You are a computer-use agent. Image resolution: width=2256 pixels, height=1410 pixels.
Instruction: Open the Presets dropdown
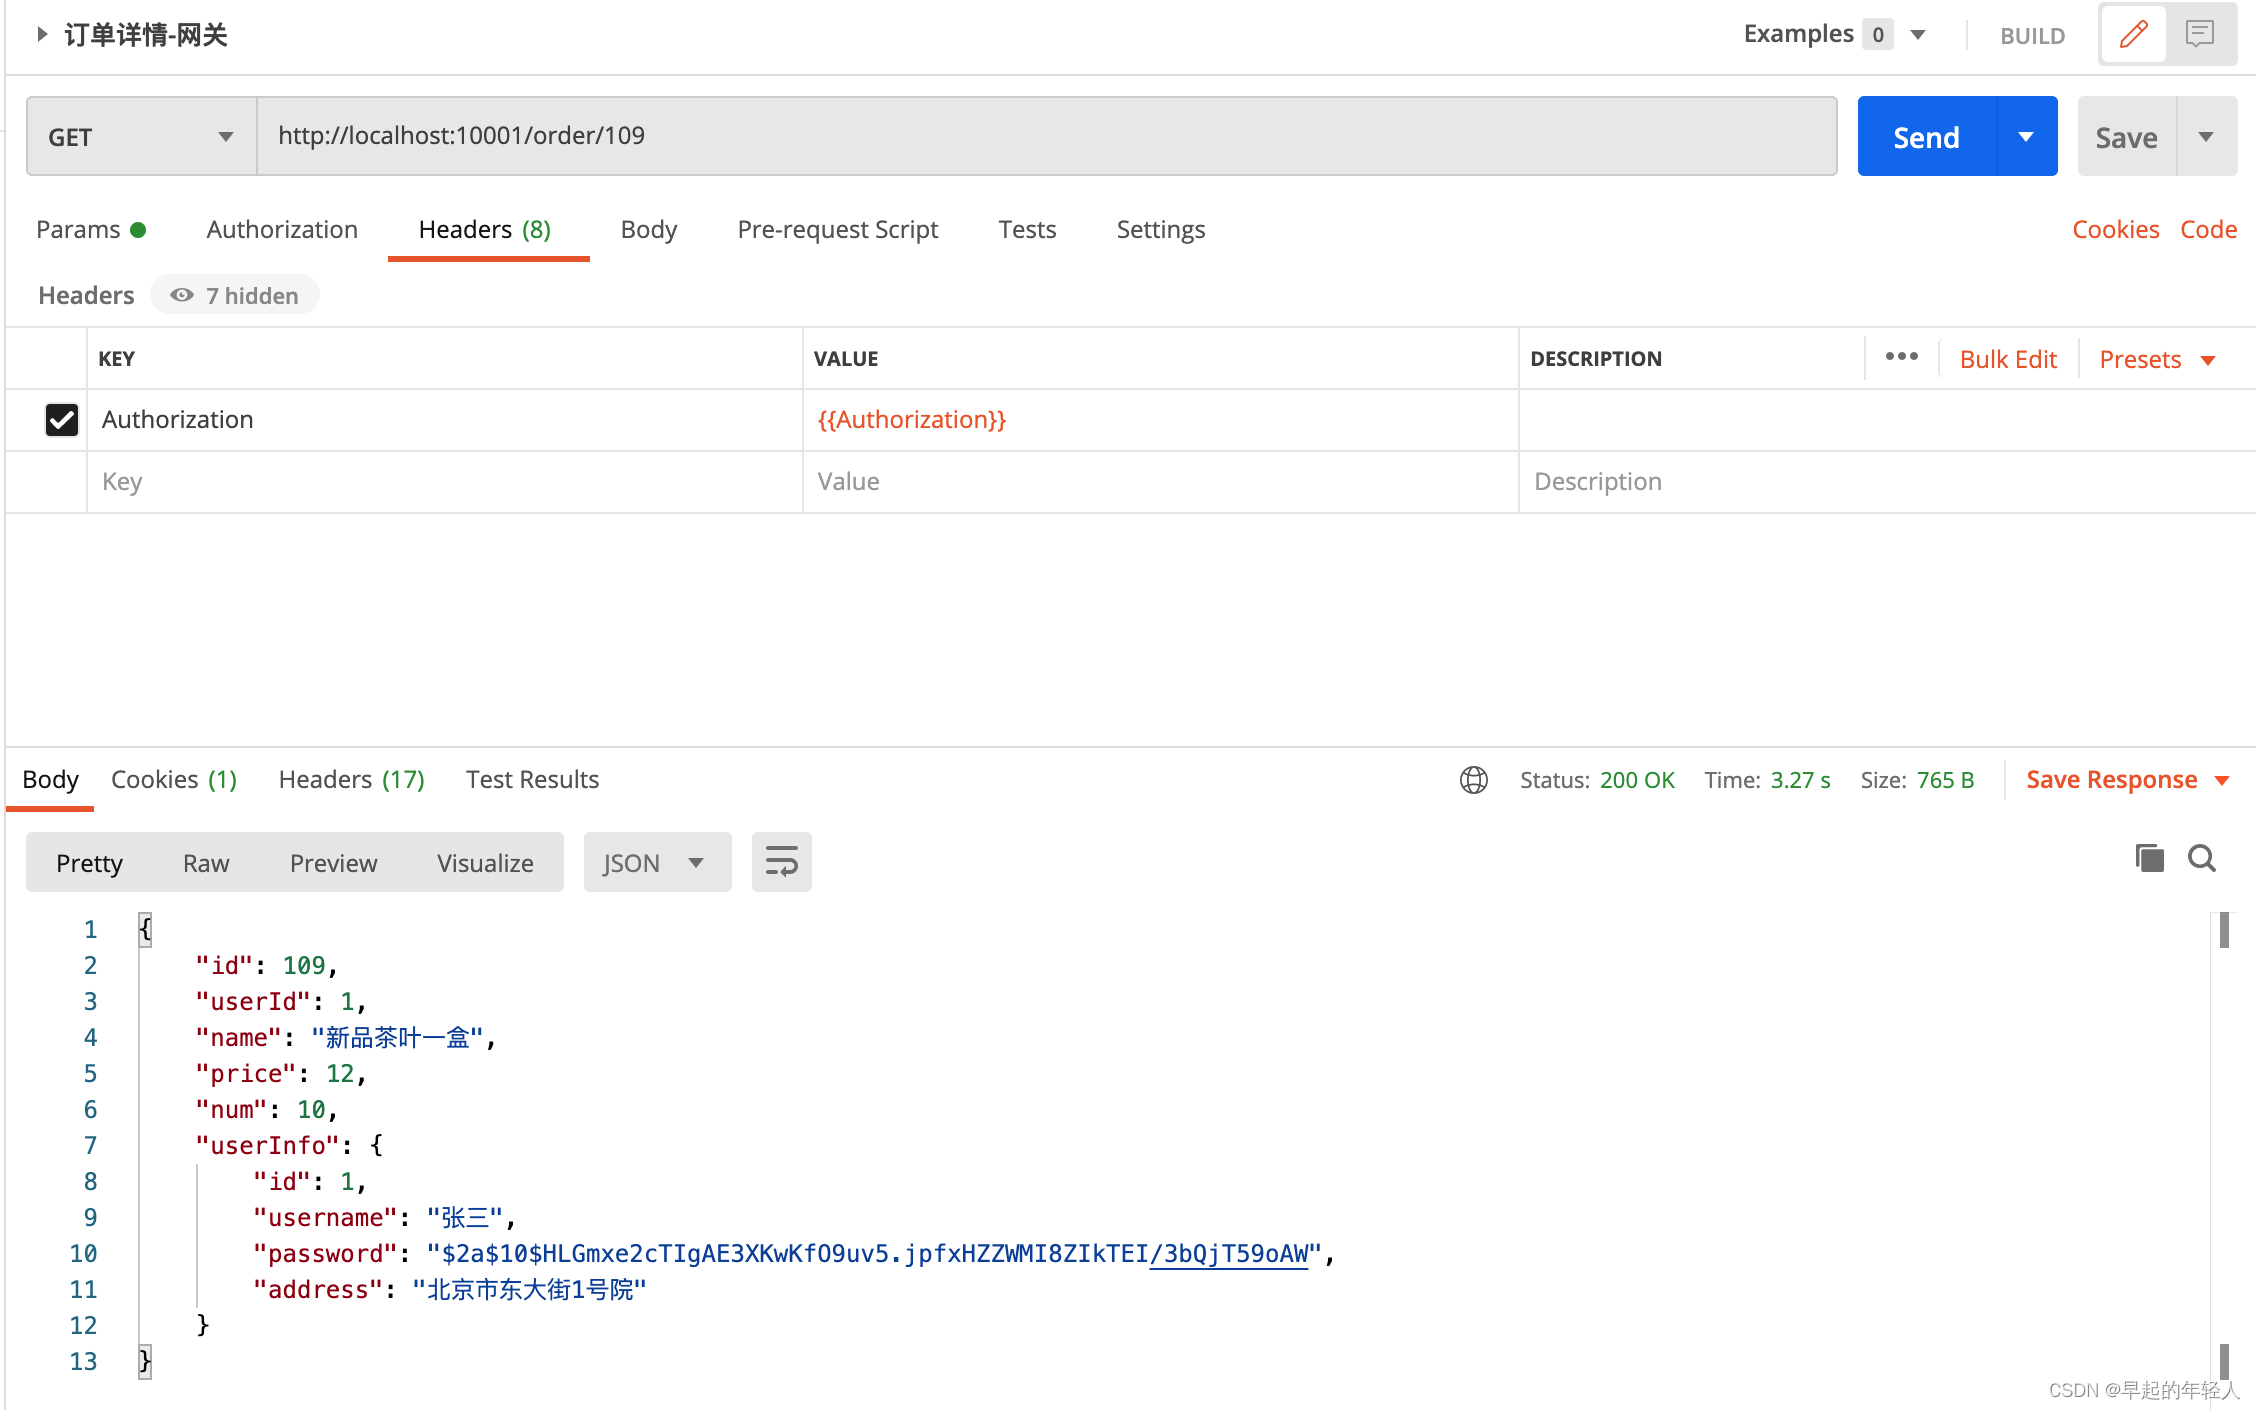(2156, 358)
